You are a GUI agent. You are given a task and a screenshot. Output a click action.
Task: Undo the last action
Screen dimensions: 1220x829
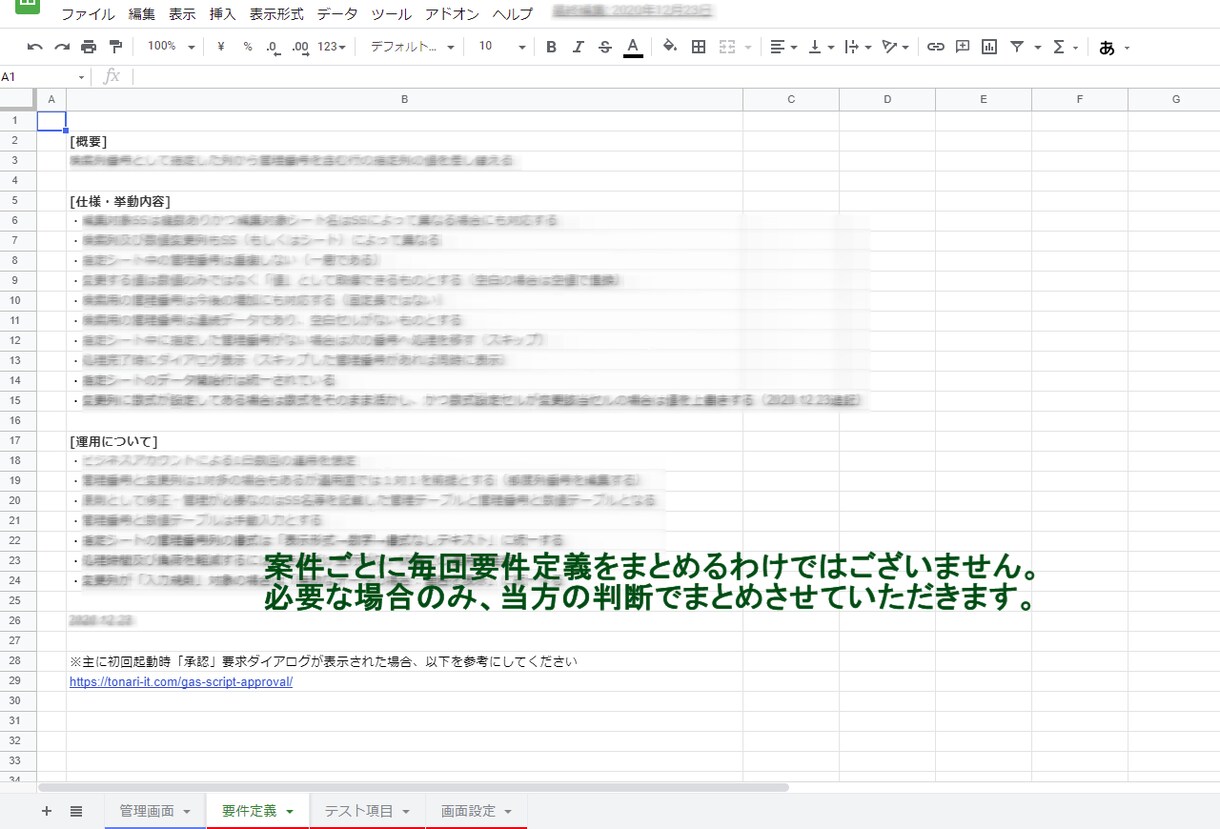(35, 47)
